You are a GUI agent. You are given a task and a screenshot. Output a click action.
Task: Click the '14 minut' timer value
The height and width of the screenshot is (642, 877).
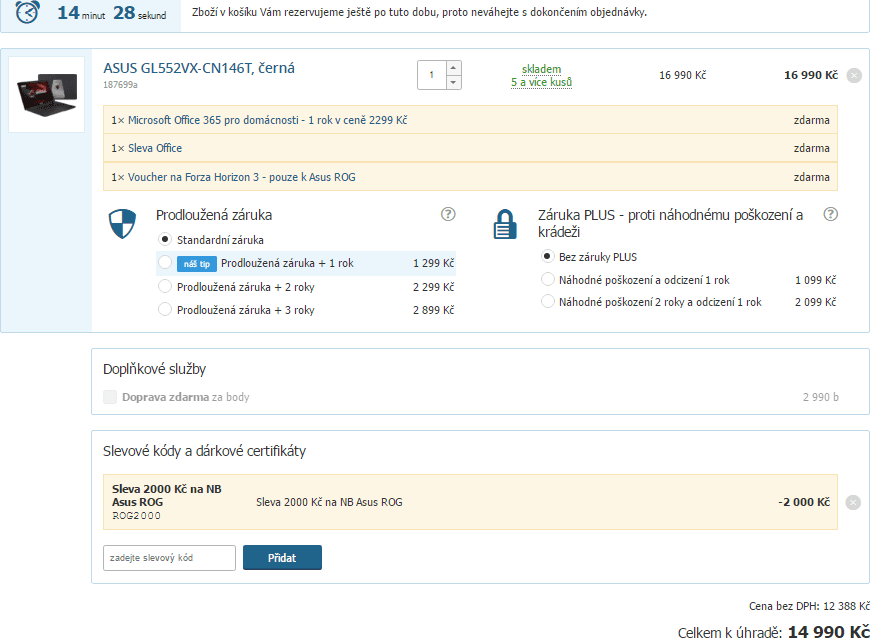[x=81, y=12]
